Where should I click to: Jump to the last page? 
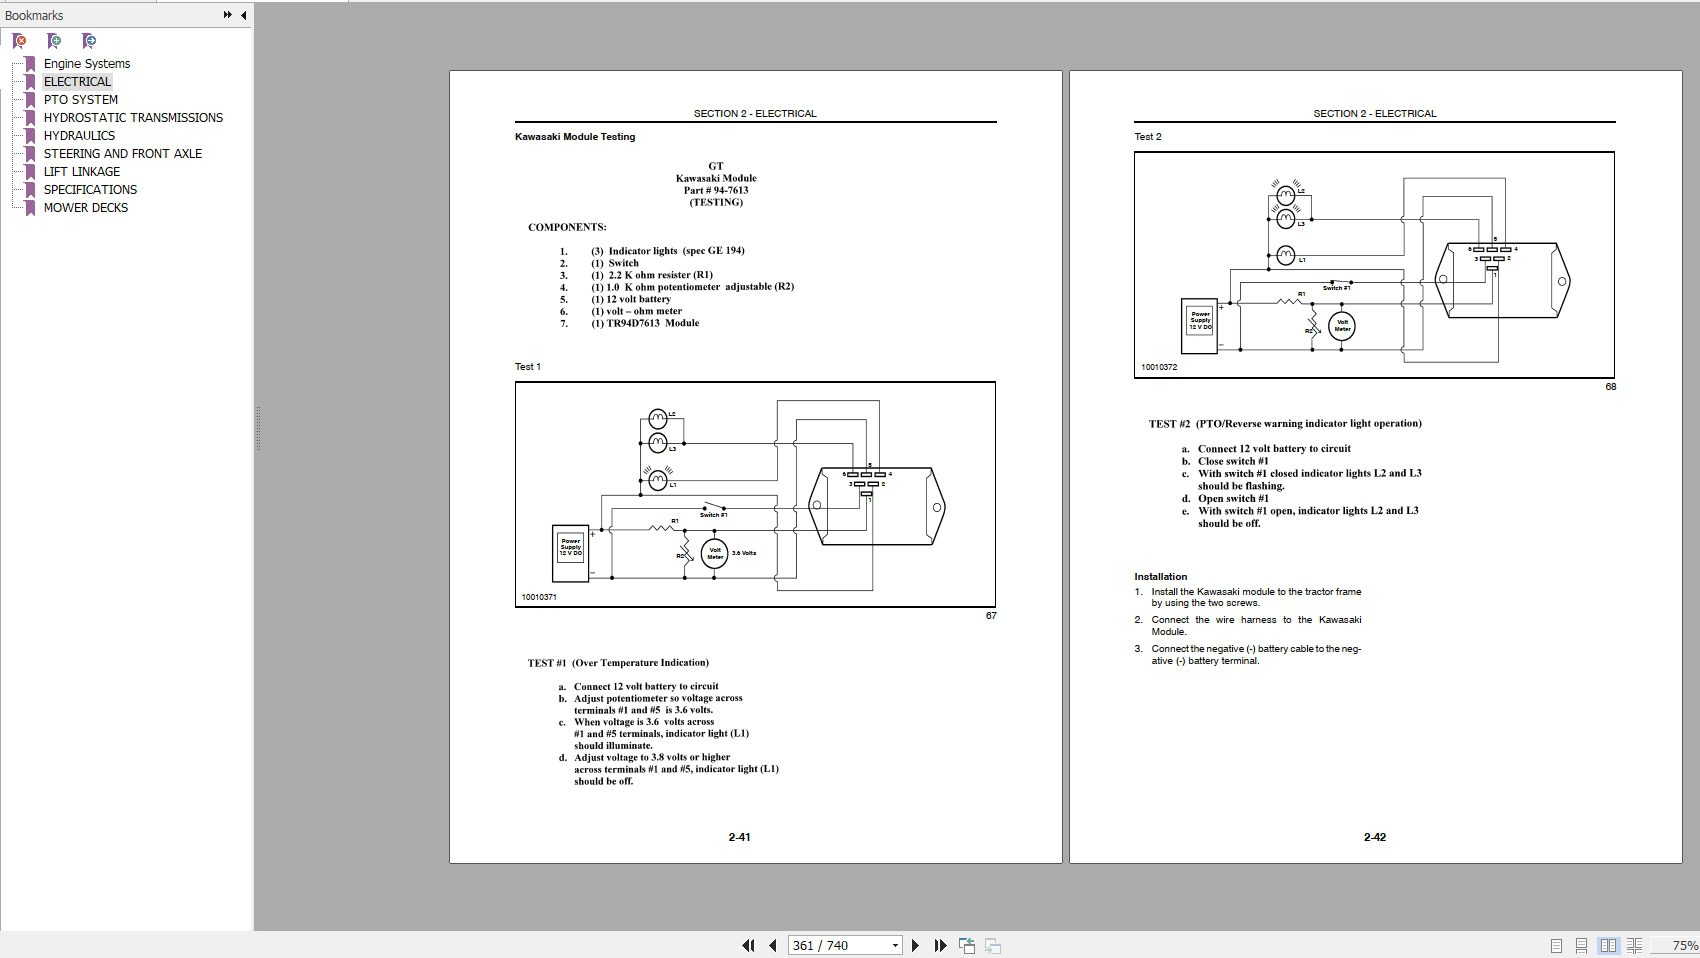940,945
